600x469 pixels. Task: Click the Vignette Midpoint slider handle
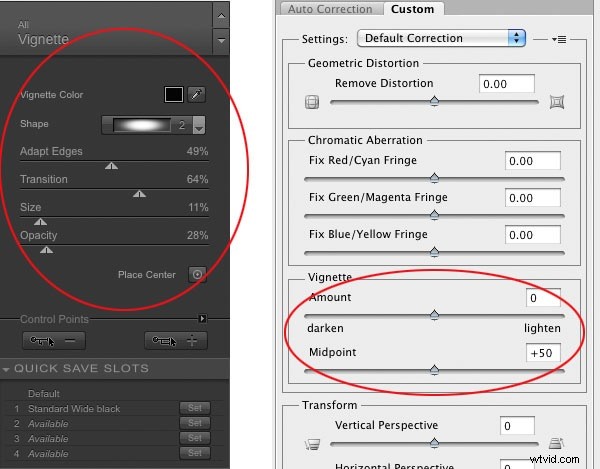(x=434, y=370)
